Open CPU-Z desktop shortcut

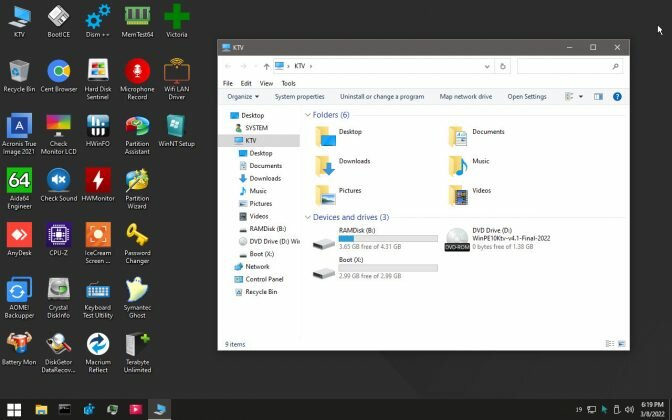coord(59,240)
